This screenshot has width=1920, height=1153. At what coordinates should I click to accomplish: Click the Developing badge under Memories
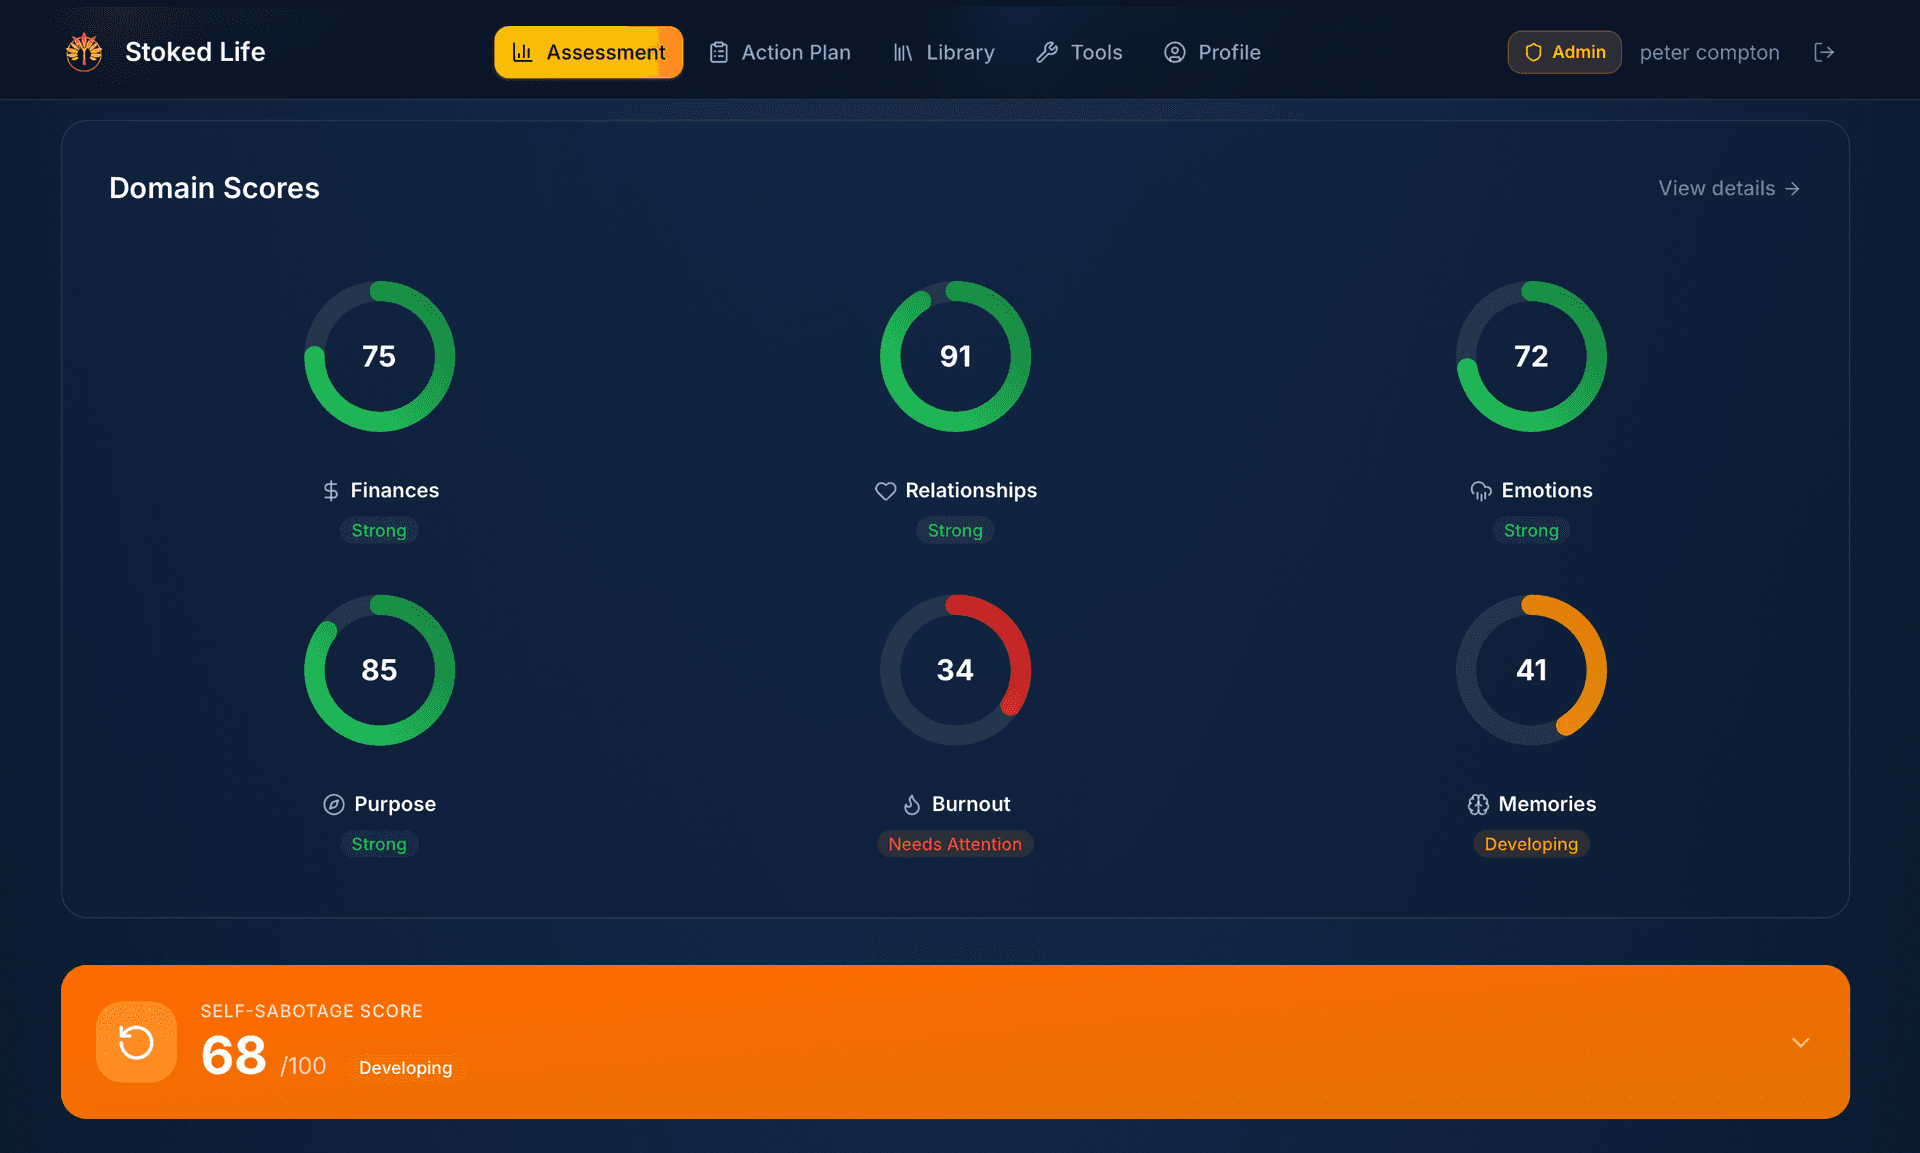coord(1530,843)
